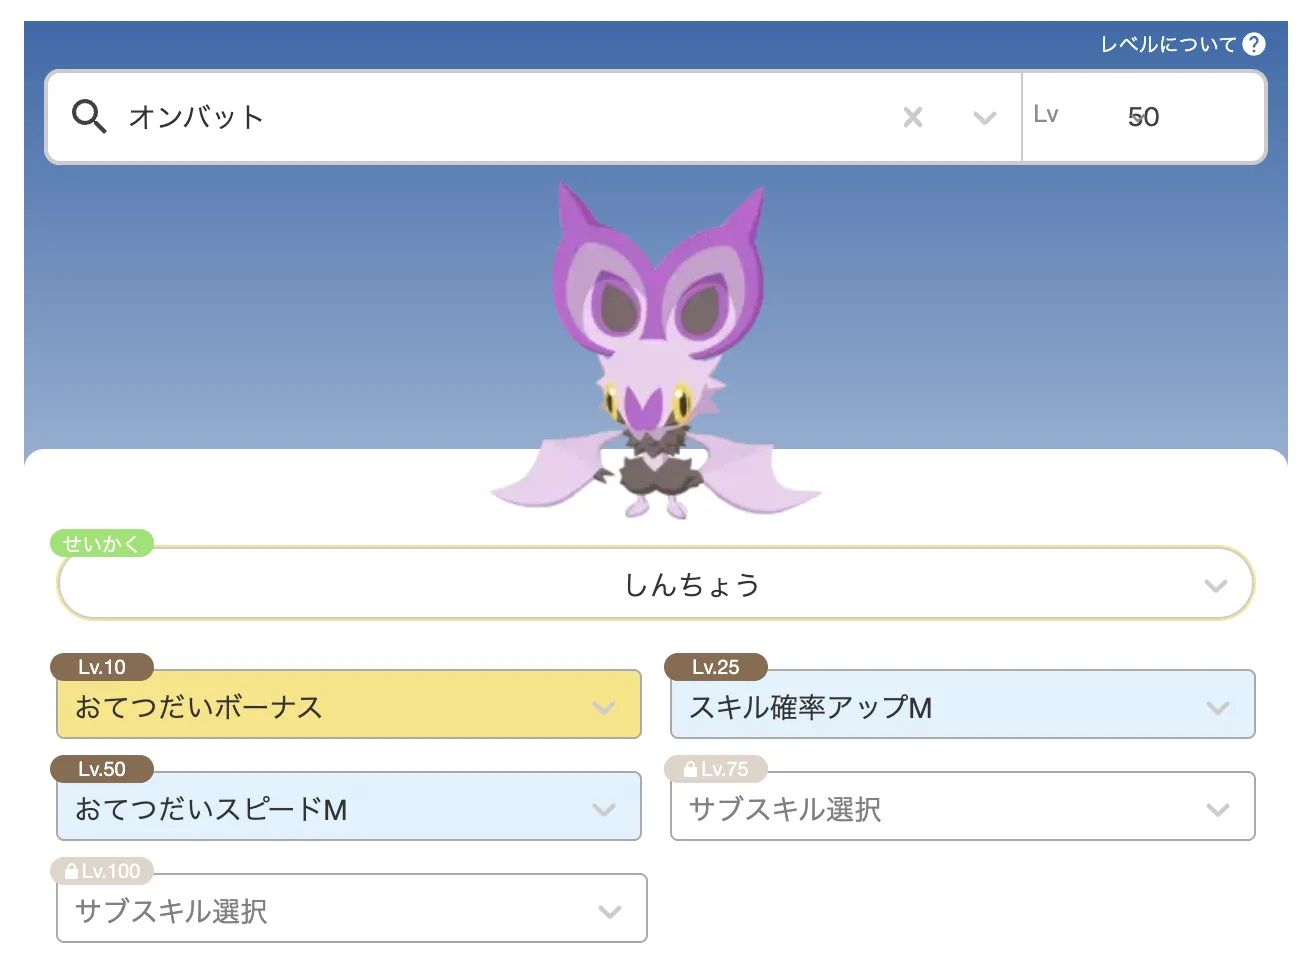
Task: Click the Lv input showing 50
Action: (x=1143, y=117)
